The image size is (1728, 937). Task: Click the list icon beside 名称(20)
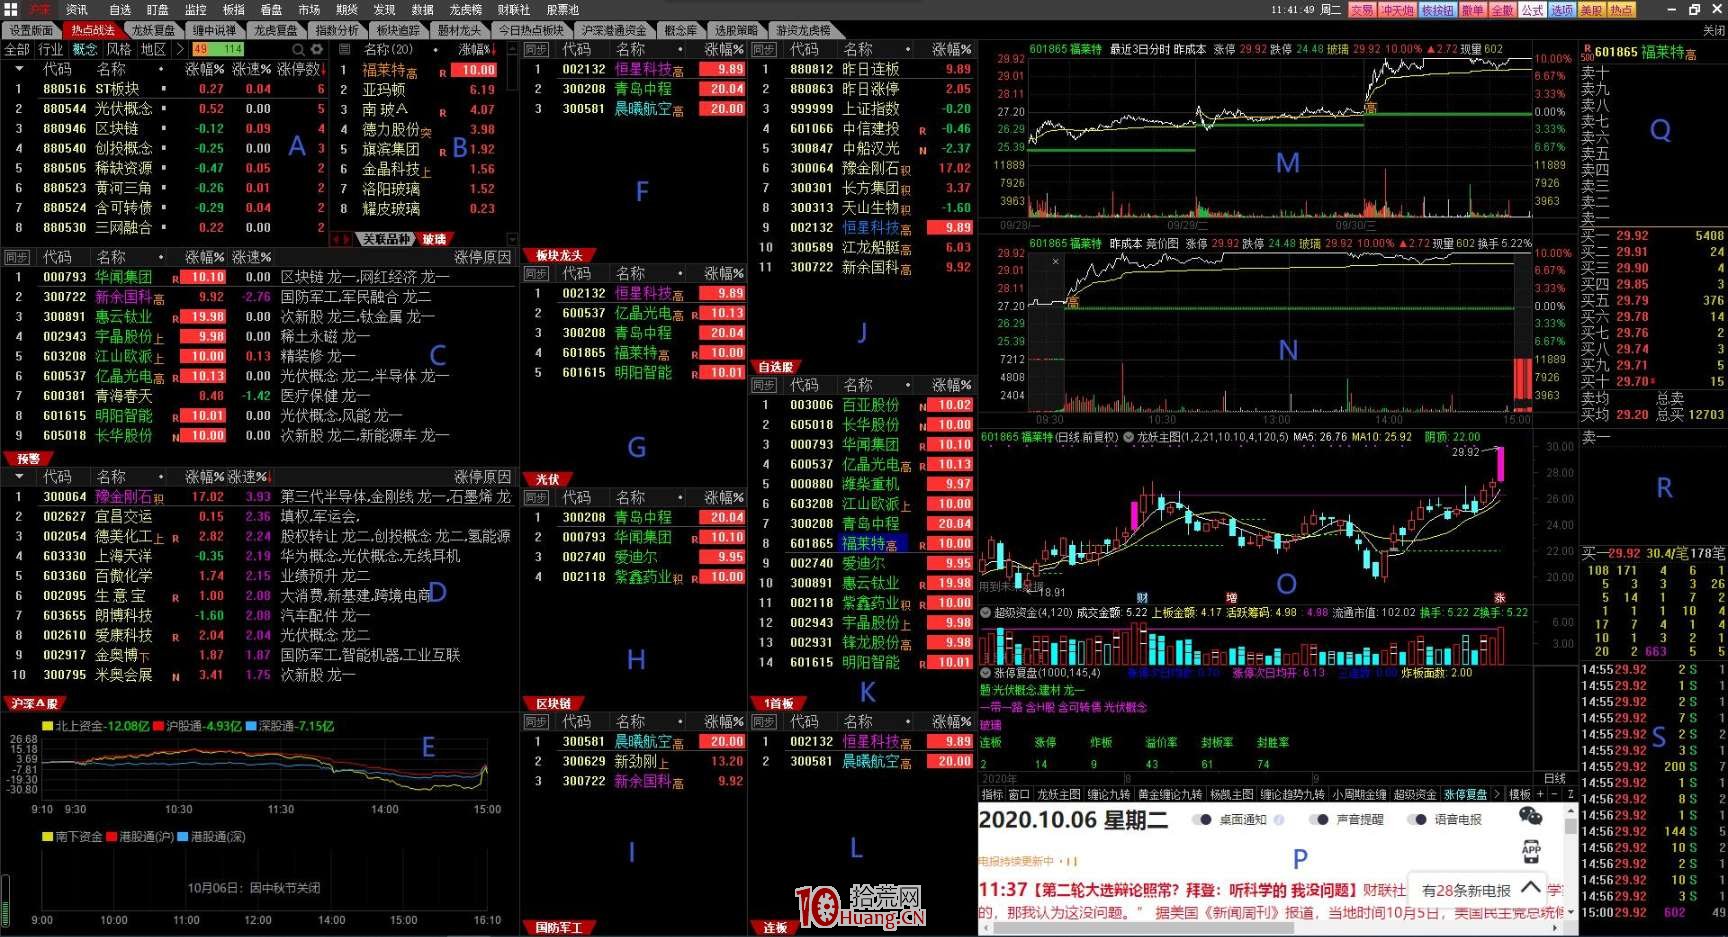[344, 49]
